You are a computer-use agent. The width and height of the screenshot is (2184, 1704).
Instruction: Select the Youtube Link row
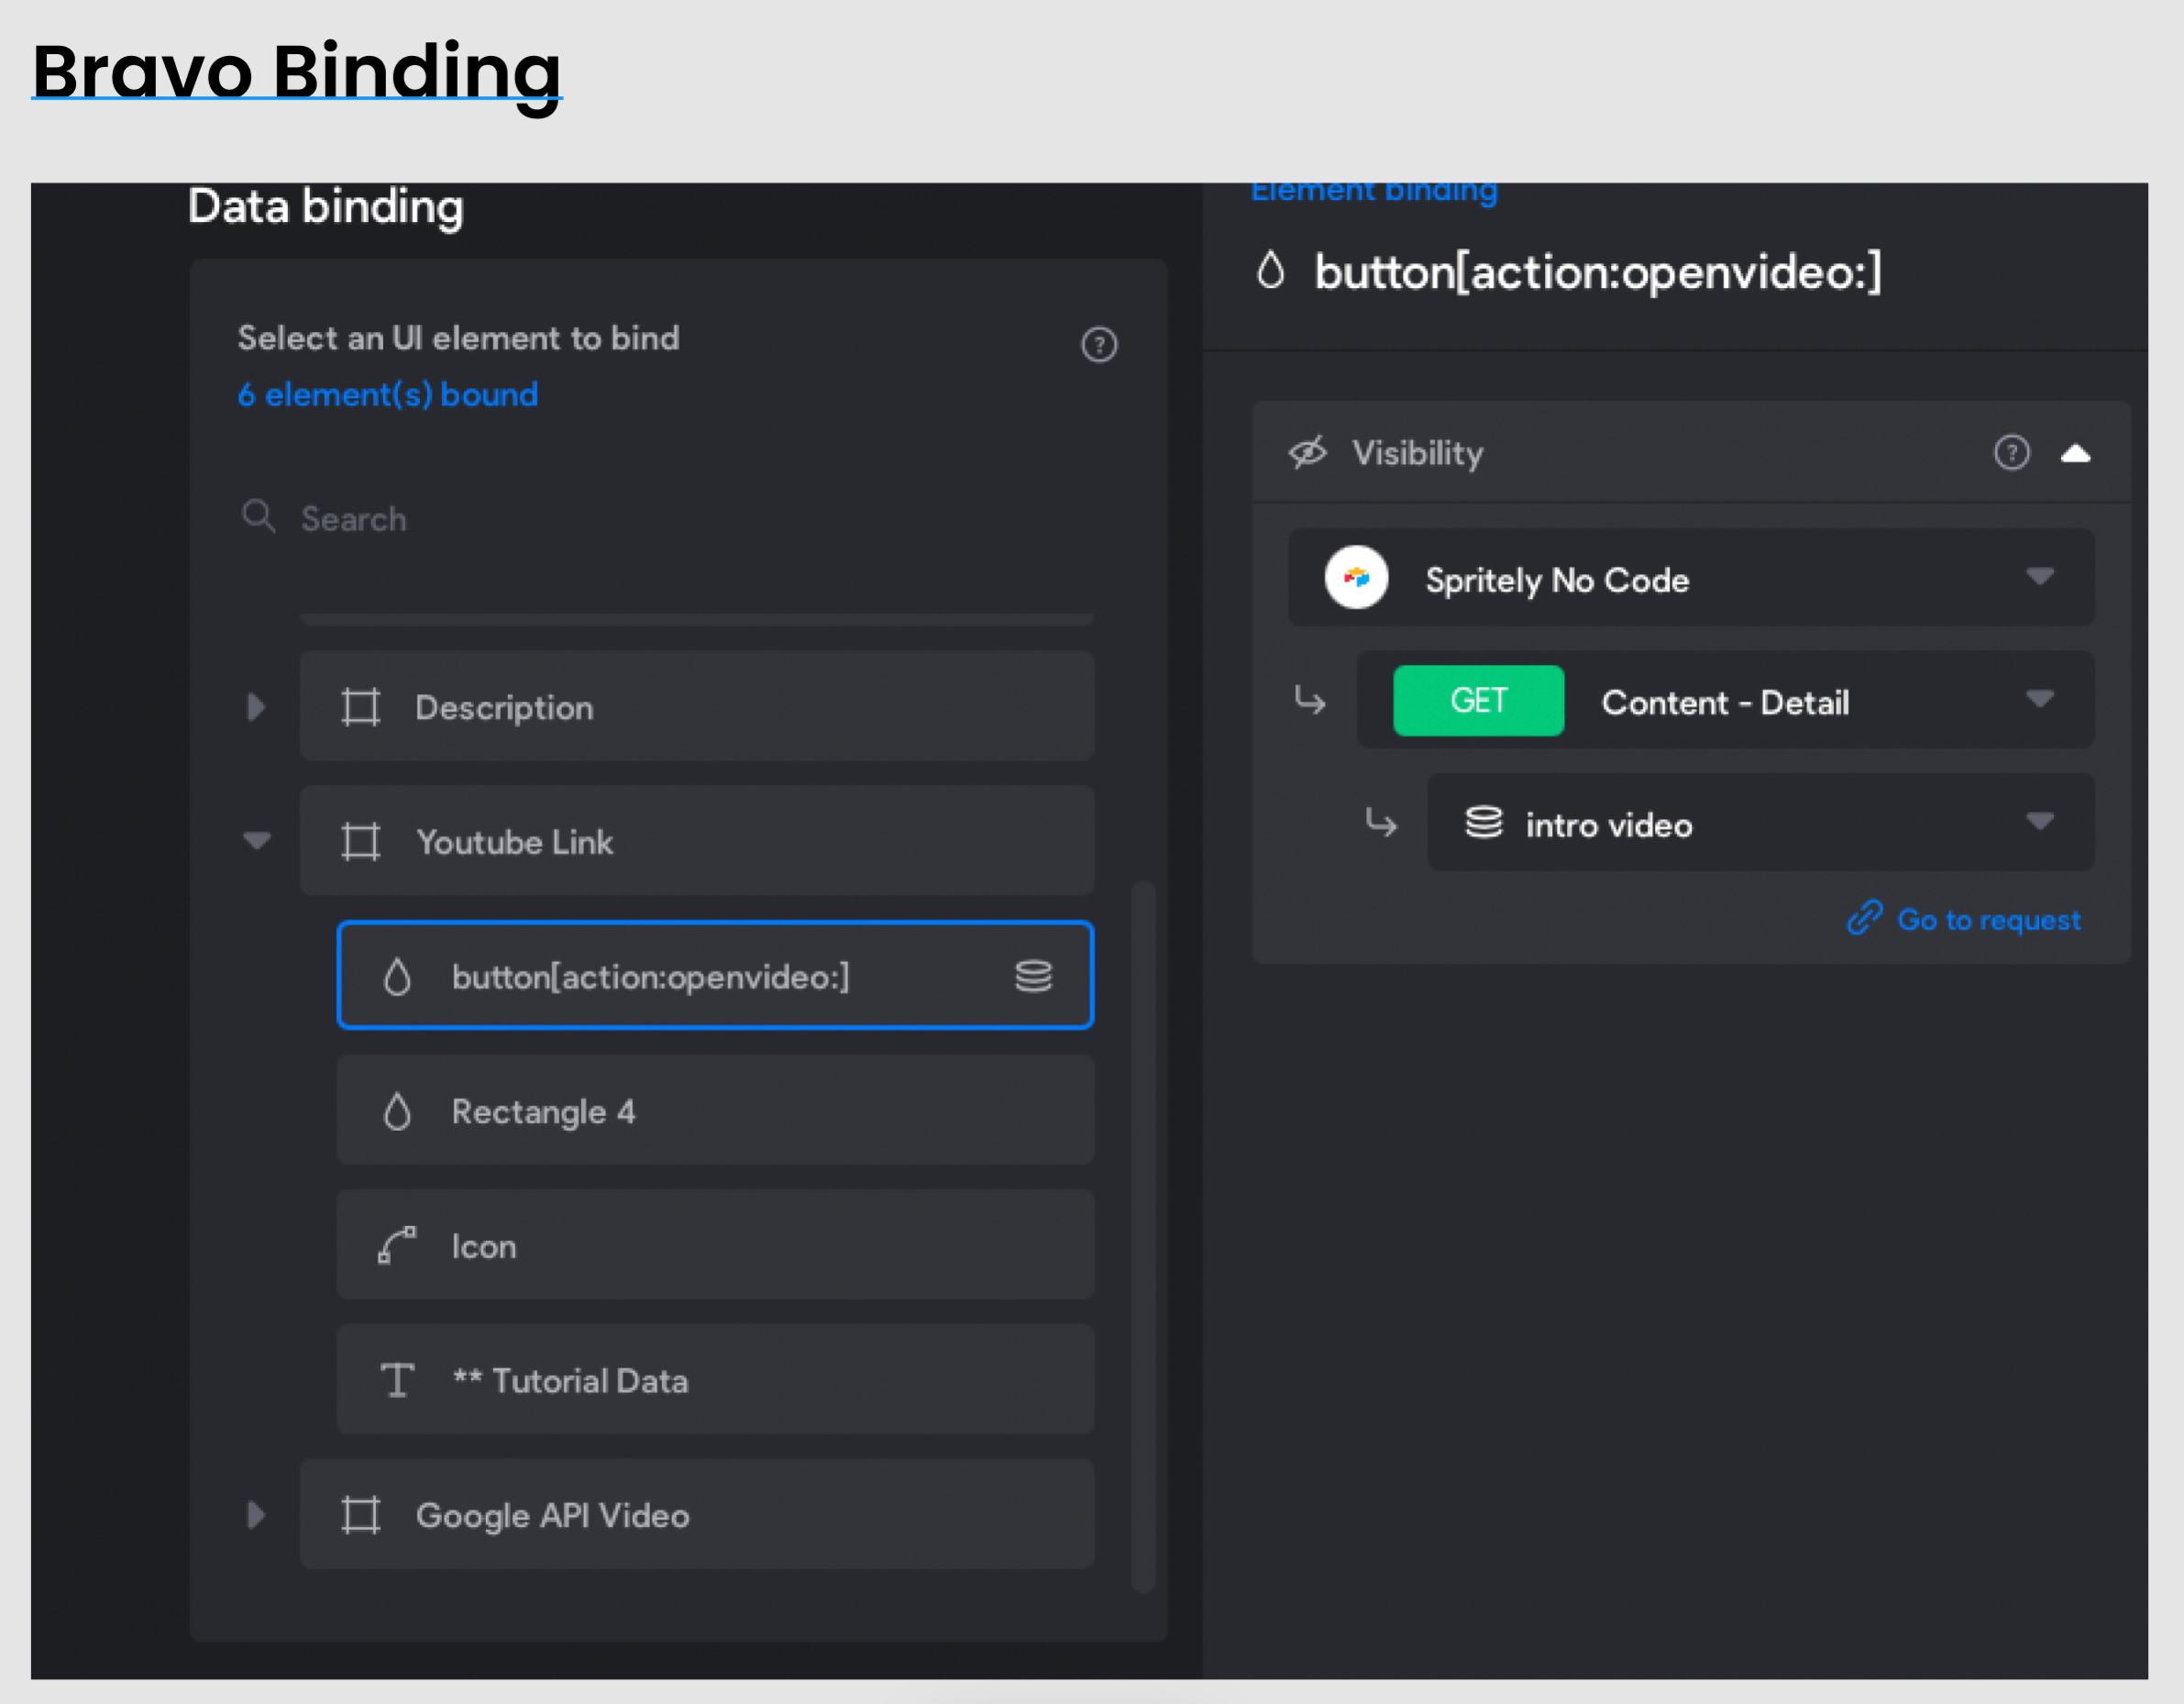696,840
